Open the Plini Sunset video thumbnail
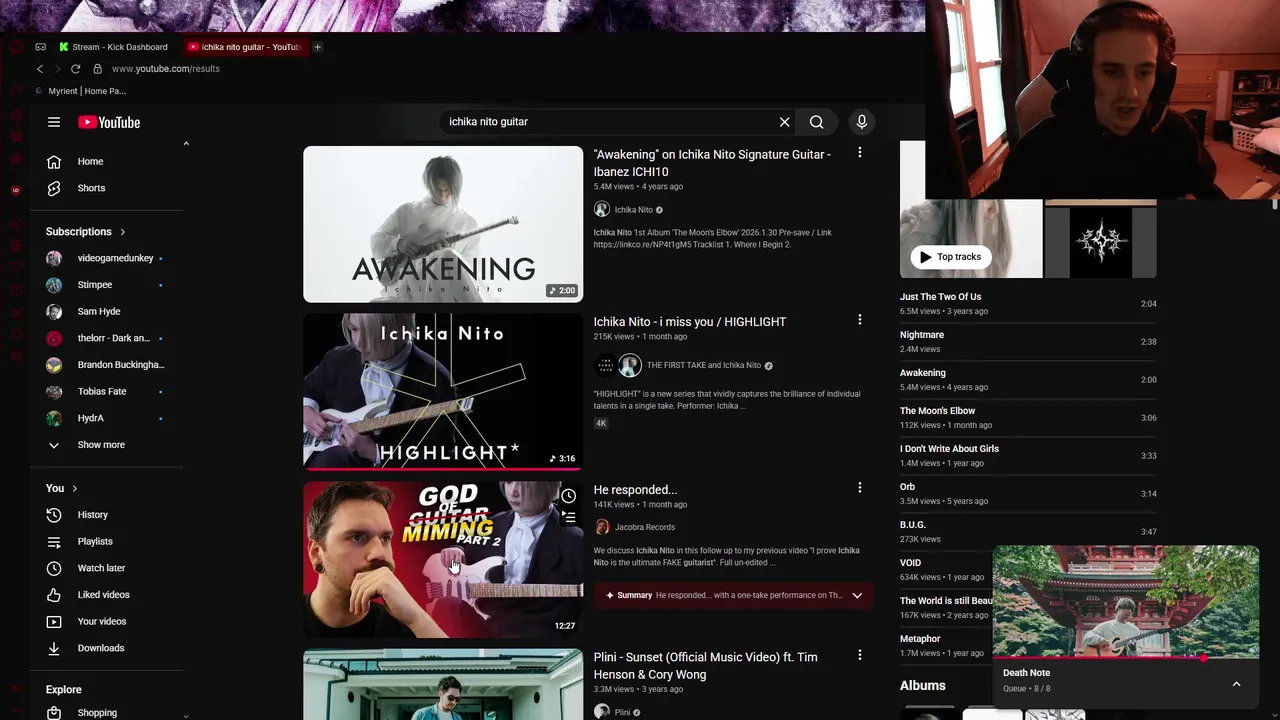Screen dimensions: 1280x720 click(443, 685)
